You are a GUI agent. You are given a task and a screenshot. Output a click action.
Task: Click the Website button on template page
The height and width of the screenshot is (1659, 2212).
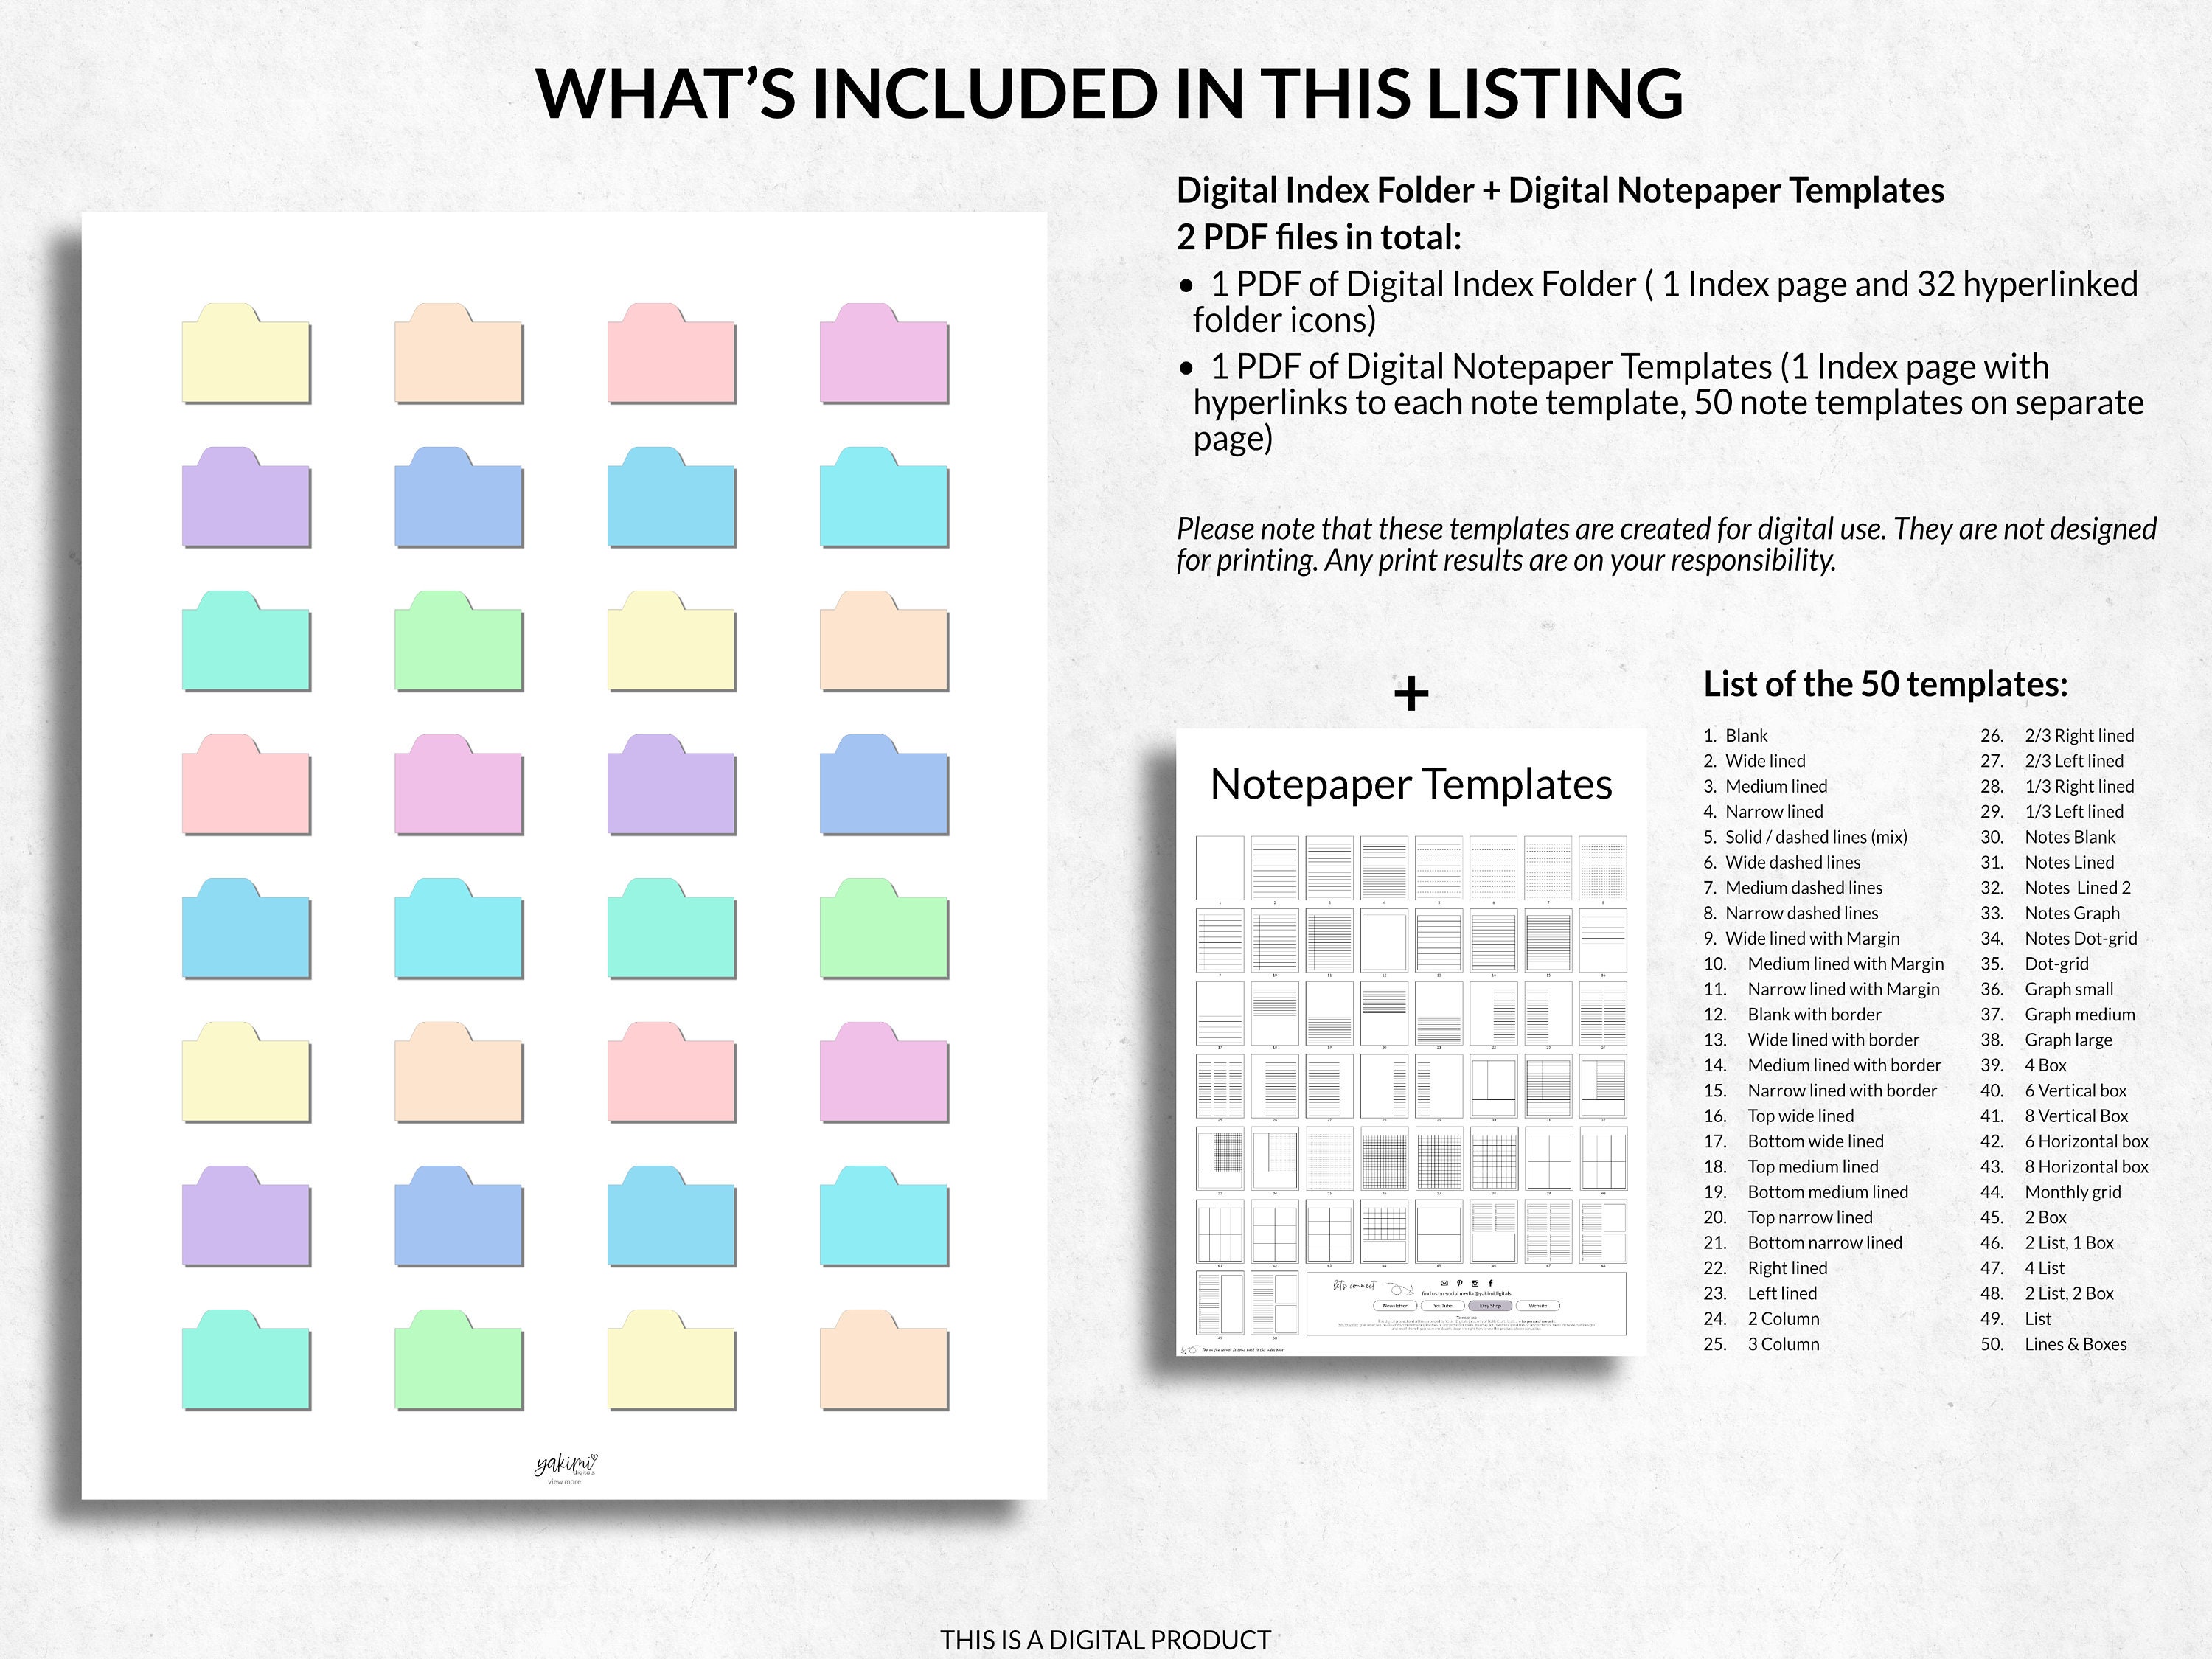(1538, 1306)
